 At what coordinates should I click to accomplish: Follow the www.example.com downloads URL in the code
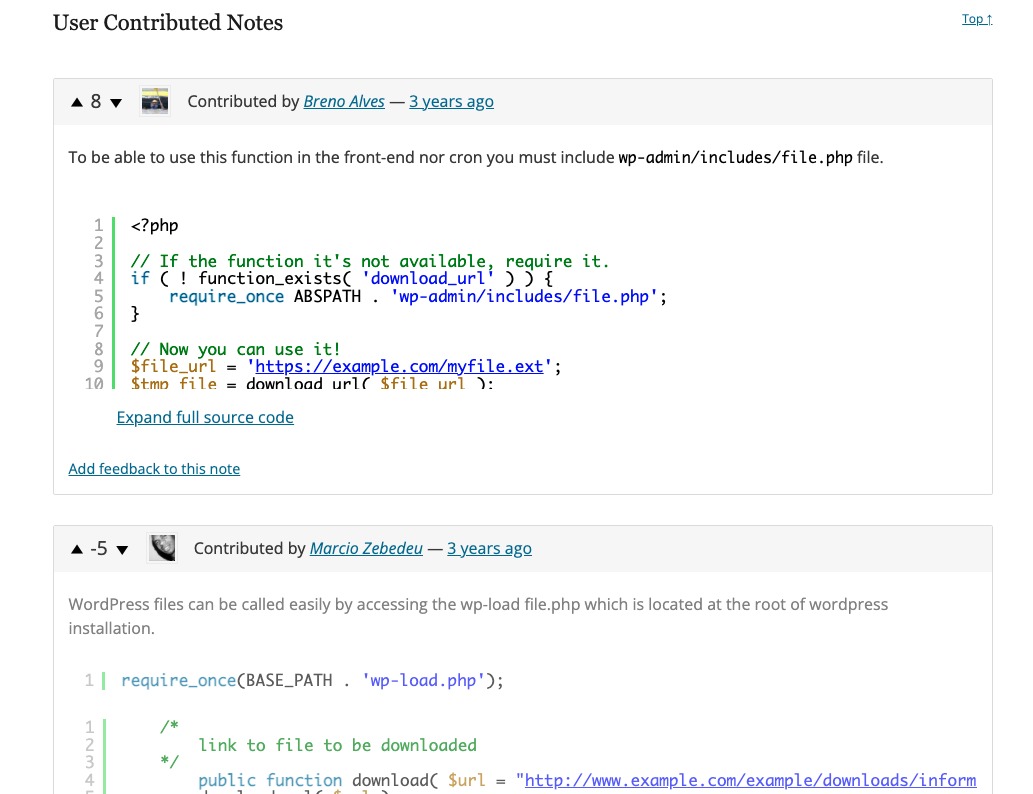click(750, 780)
